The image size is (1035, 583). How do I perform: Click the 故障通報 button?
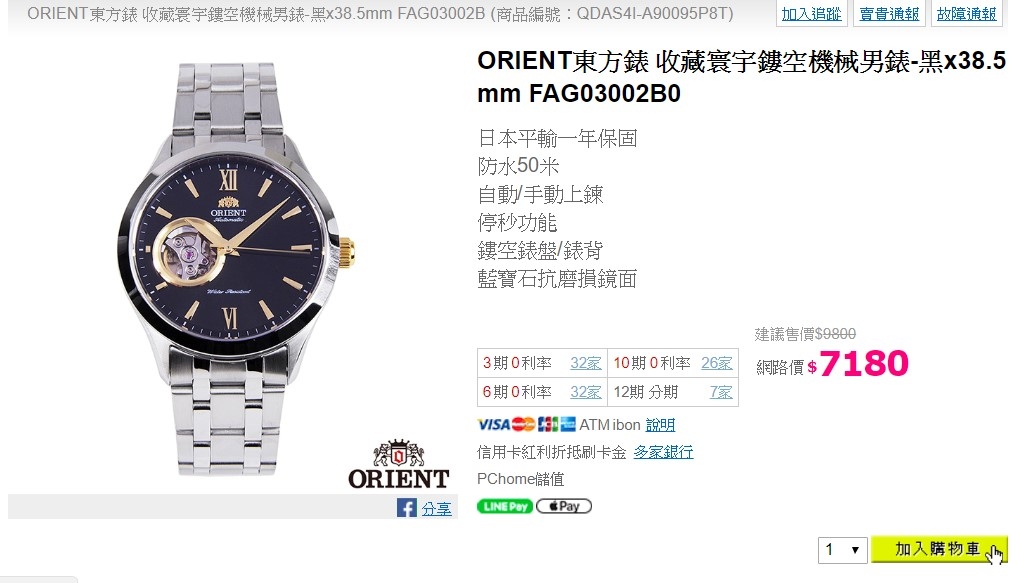(966, 14)
